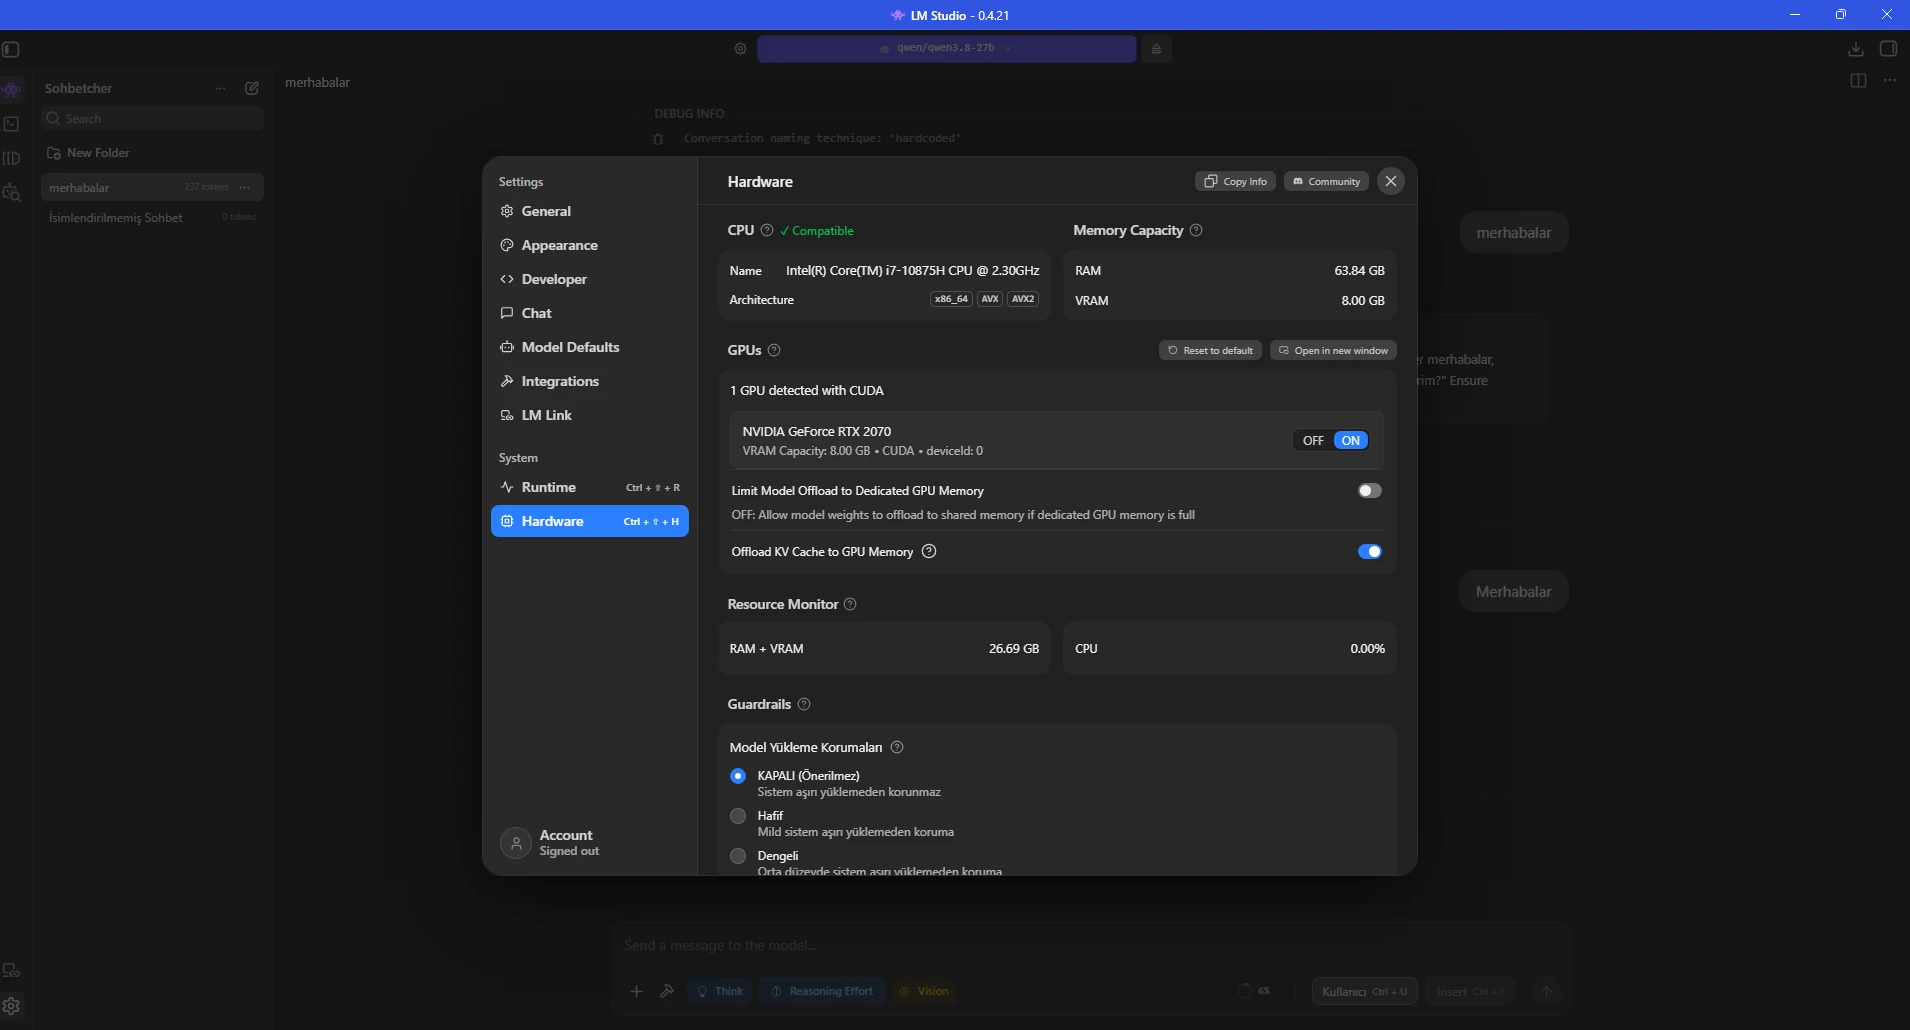The height and width of the screenshot is (1030, 1910).
Task: Click Open in new window button
Action: pyautogui.click(x=1333, y=350)
